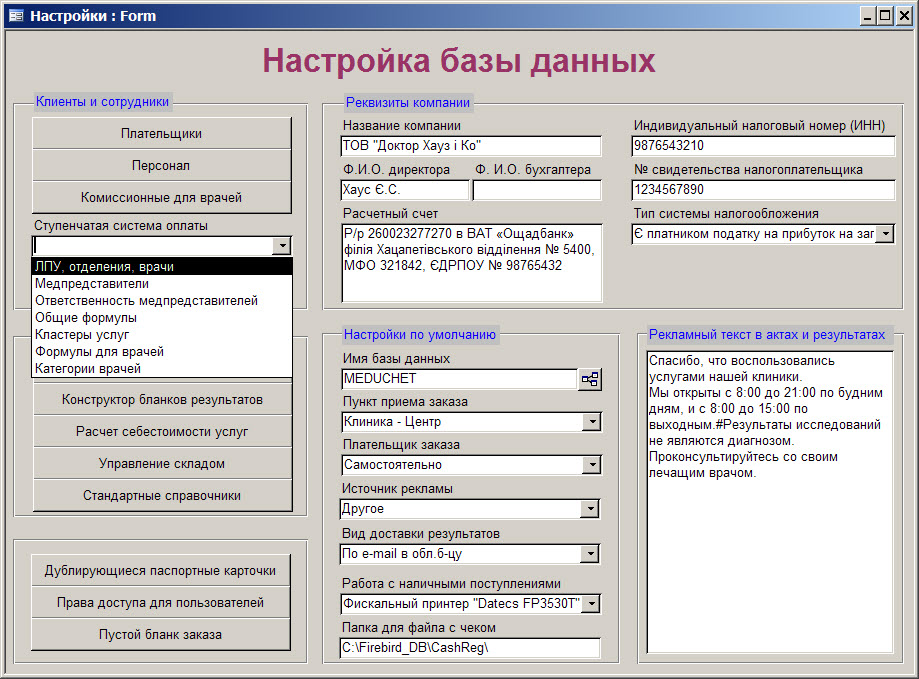919x679 pixels.
Task: Expand Работа с наличными поступлениями dropdown
Action: tap(592, 603)
